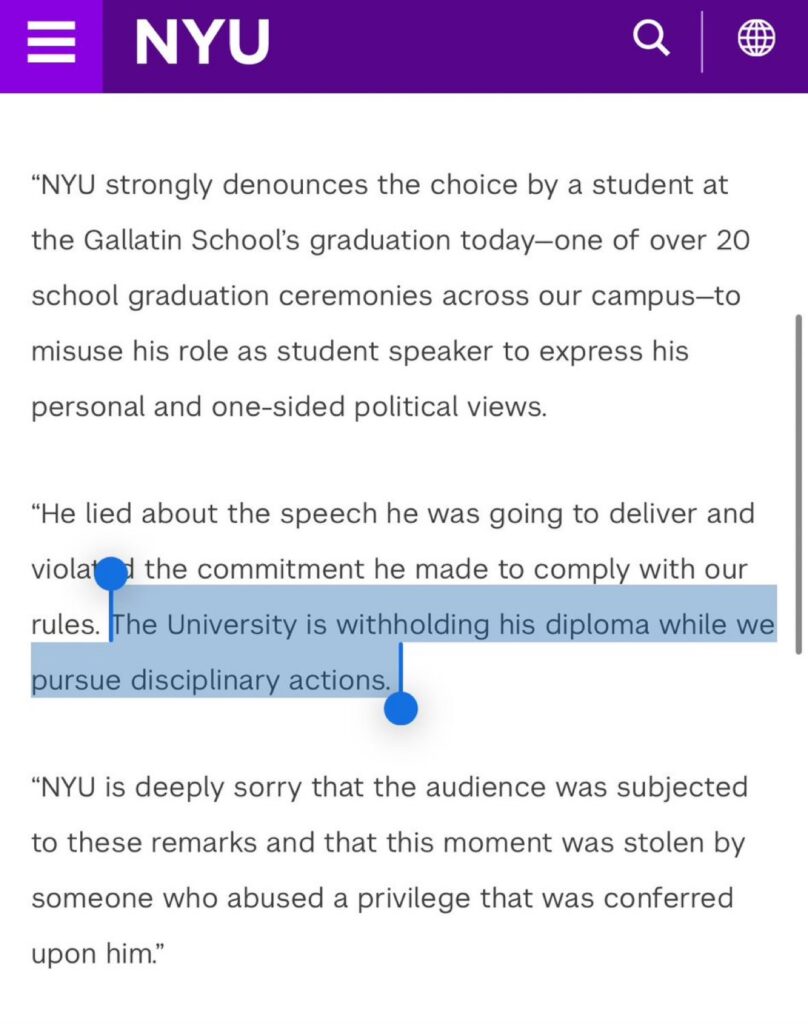This screenshot has height=1024, width=808.
Task: Select the NYU home tab in the header
Action: 203,42
